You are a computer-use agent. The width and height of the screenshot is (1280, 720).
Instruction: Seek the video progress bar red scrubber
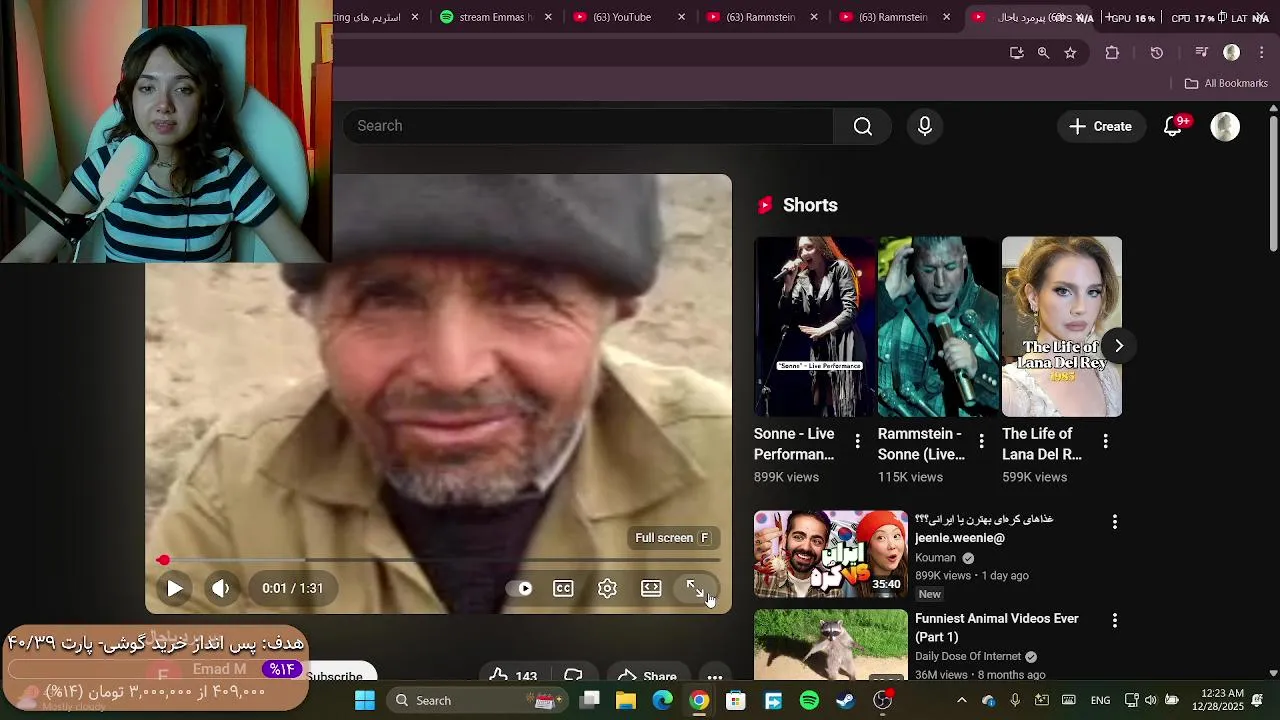[x=163, y=560]
